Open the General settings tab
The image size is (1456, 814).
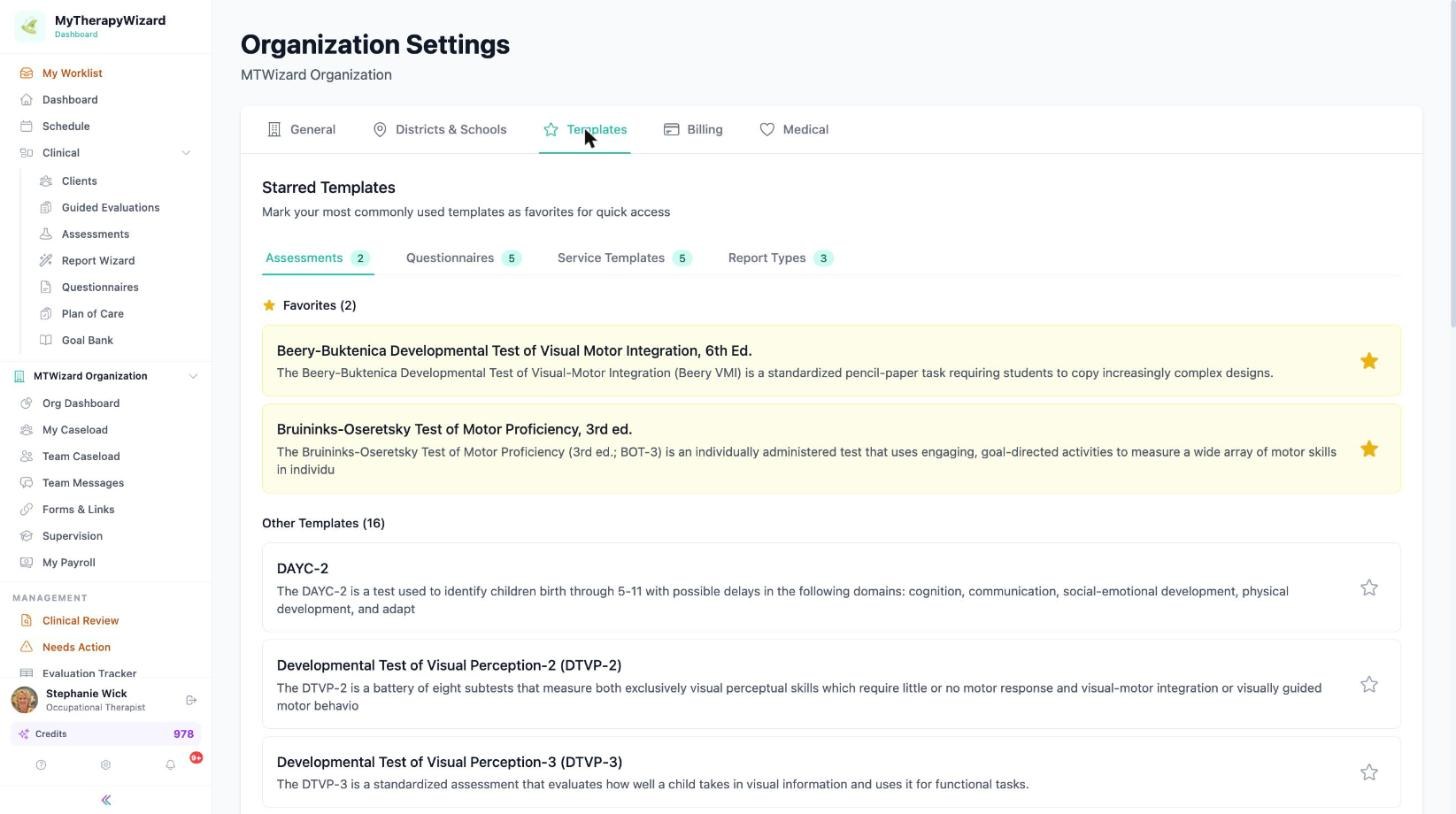click(301, 130)
